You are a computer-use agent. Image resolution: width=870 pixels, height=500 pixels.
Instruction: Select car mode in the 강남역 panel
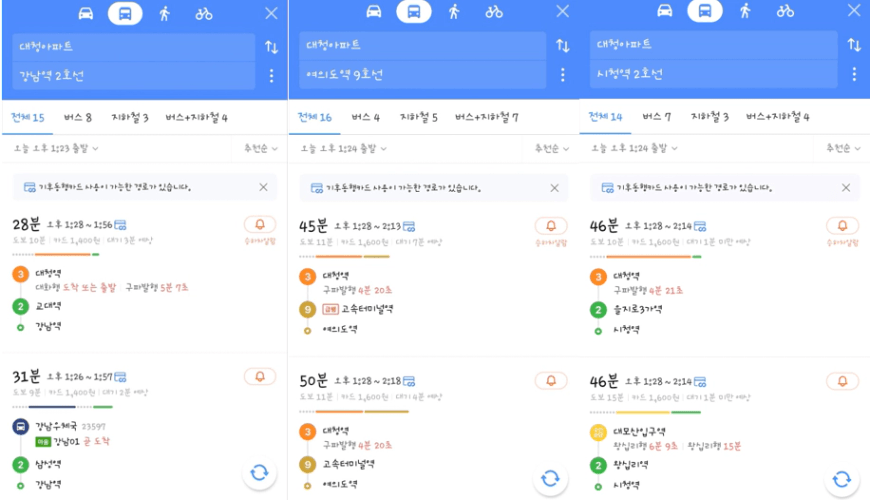coord(85,13)
